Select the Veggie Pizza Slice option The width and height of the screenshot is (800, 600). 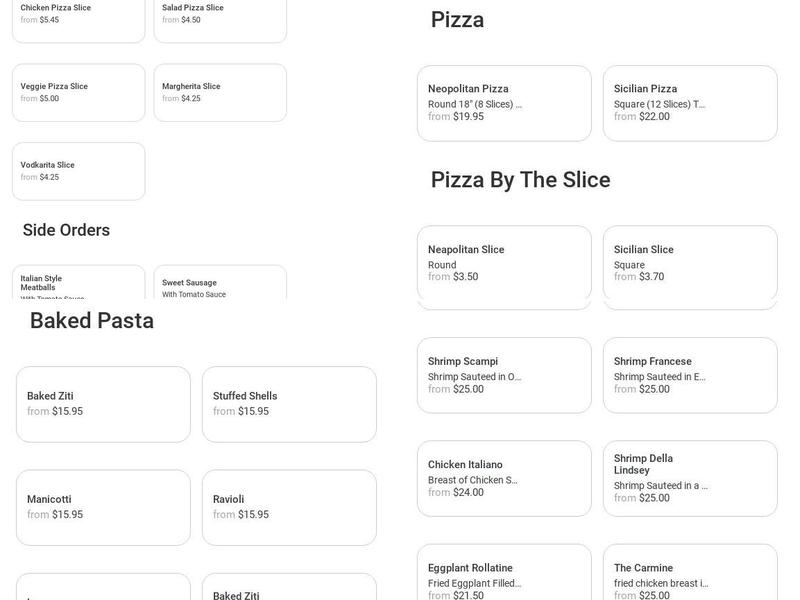79,92
